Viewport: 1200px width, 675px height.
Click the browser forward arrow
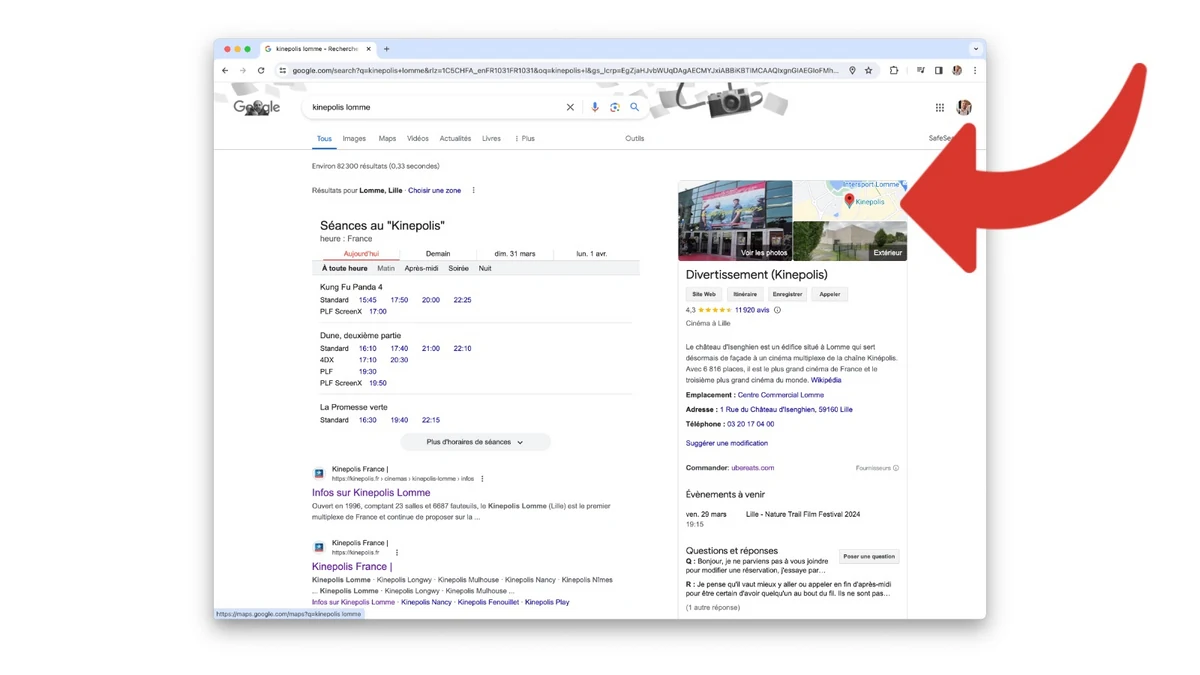tap(242, 71)
